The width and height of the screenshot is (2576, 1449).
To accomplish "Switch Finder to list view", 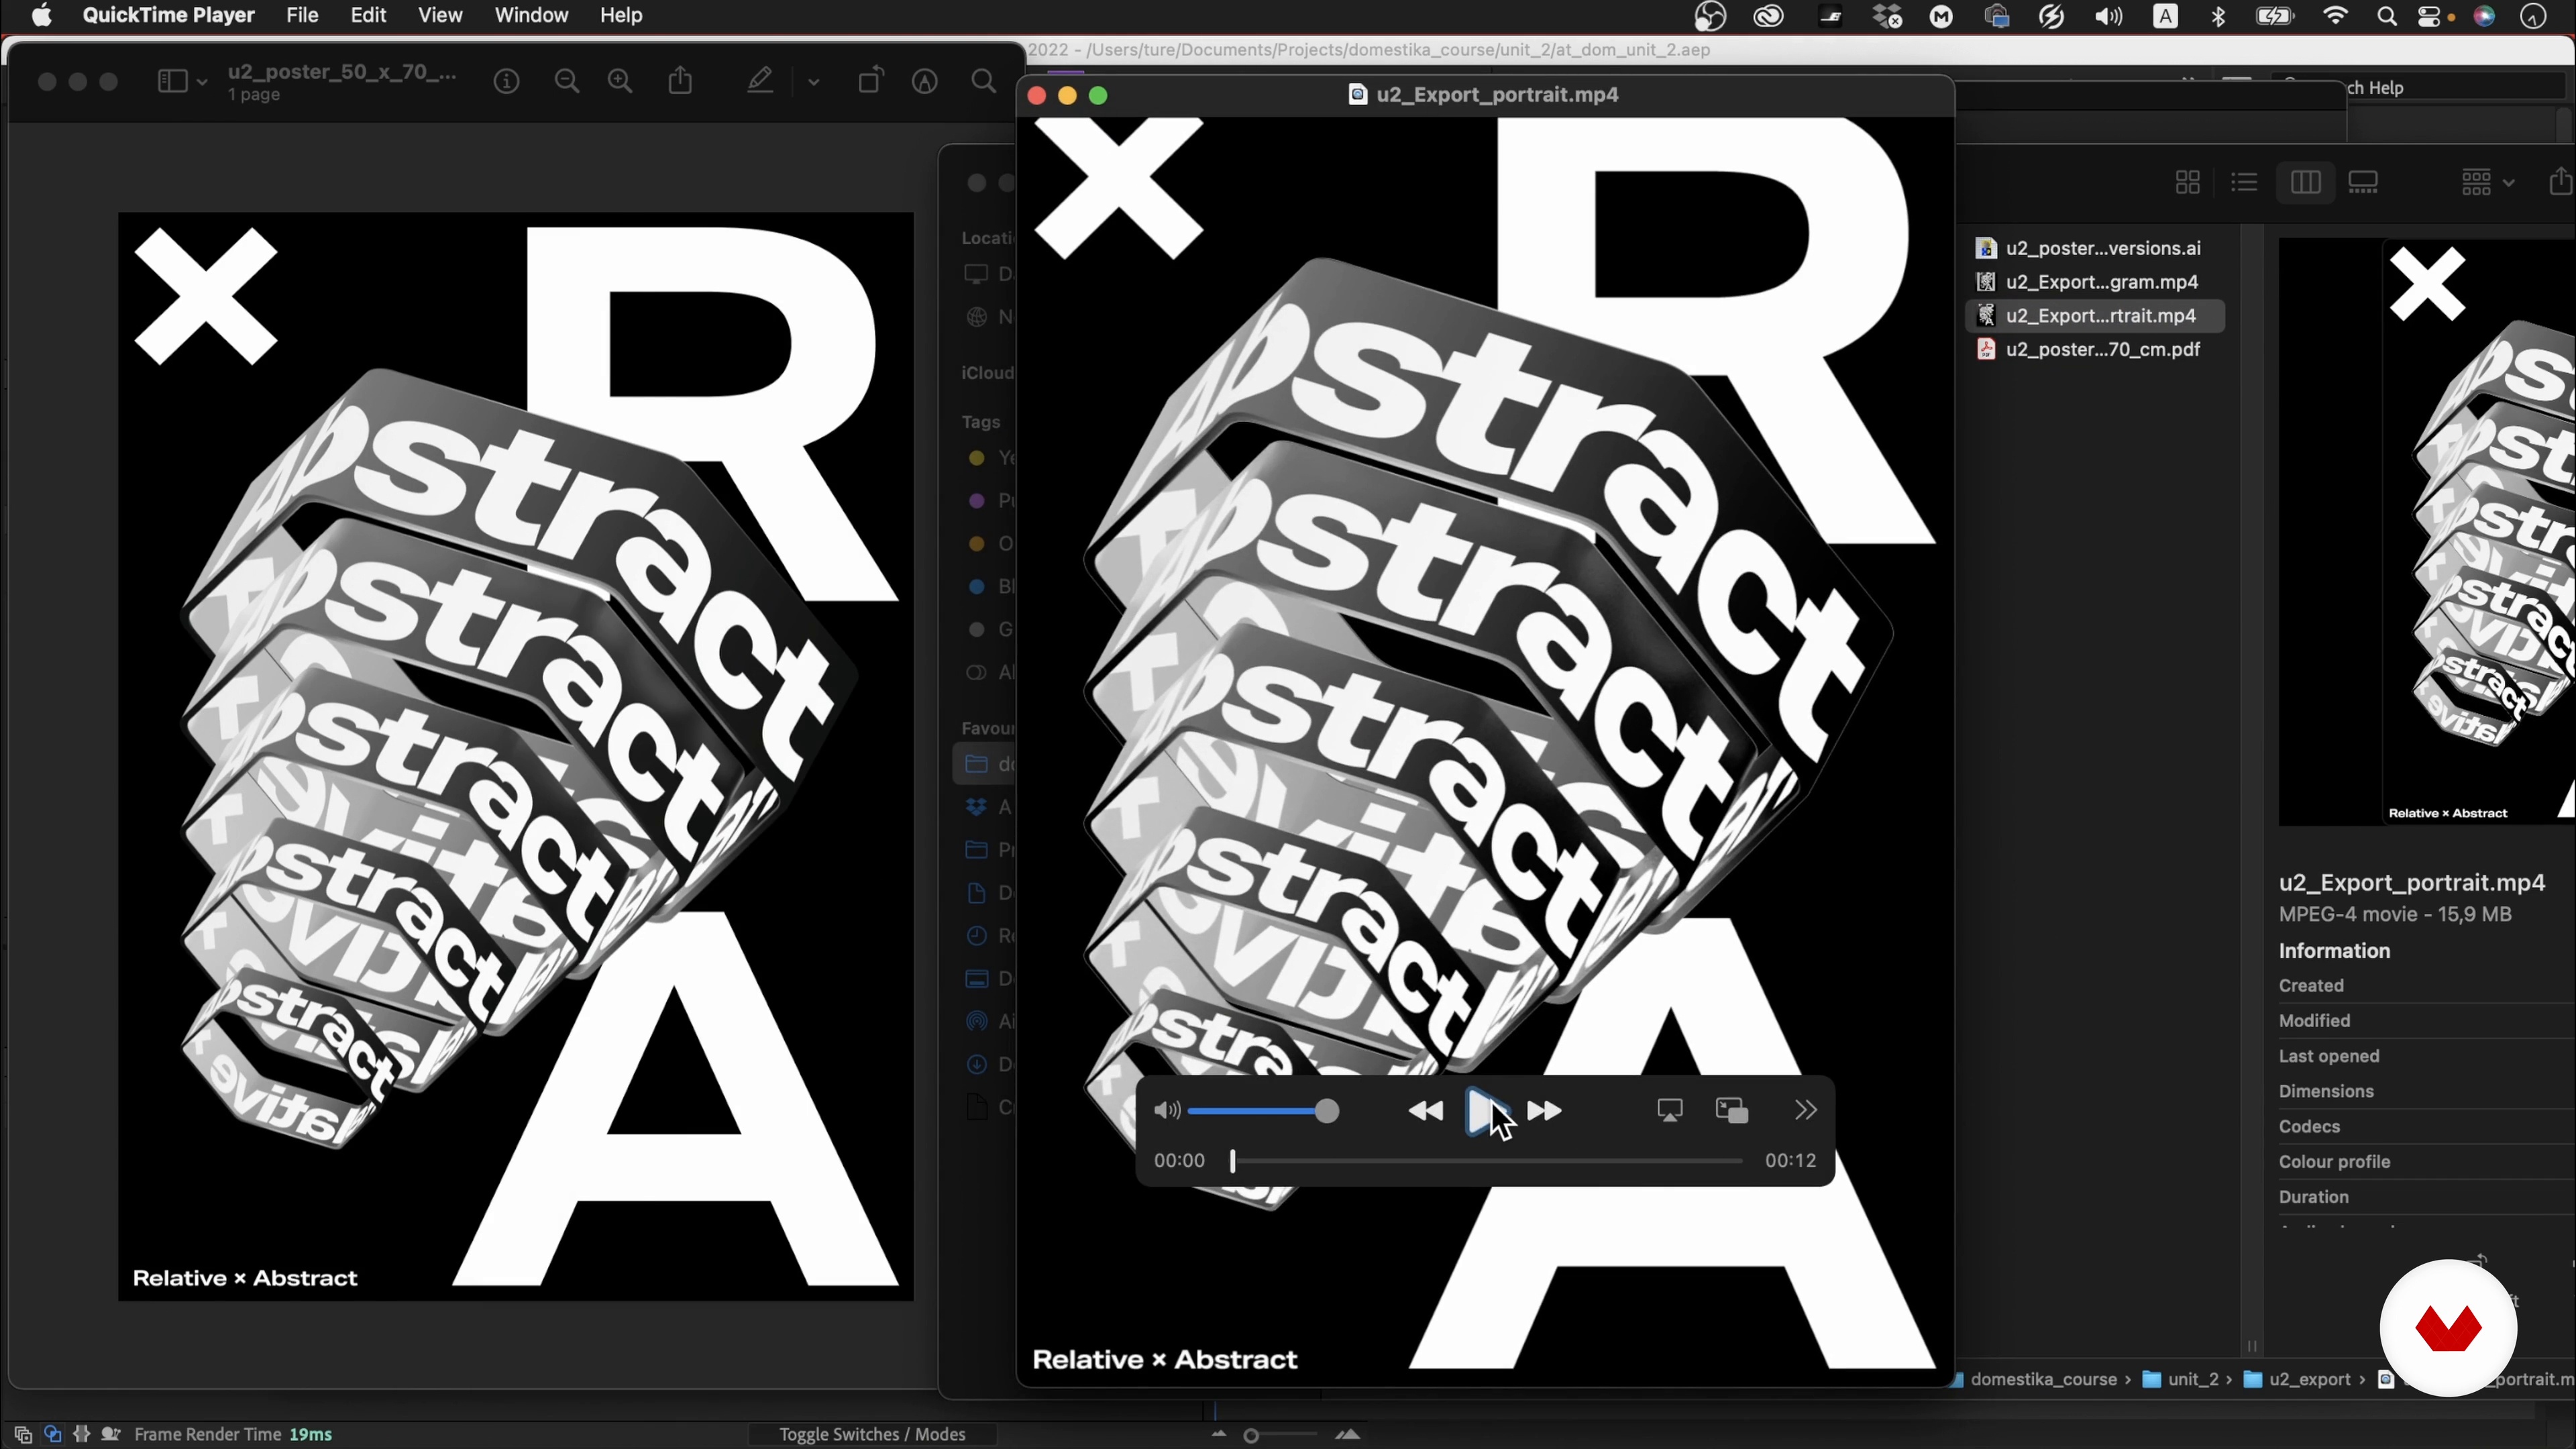I will tap(2245, 182).
